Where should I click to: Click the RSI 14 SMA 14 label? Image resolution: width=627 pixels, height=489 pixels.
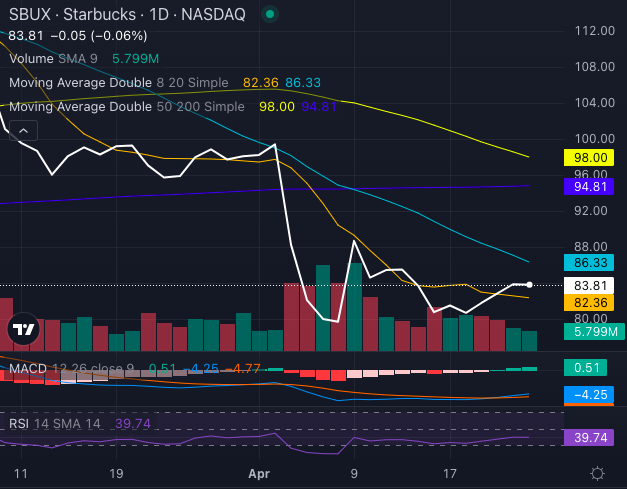pyautogui.click(x=55, y=424)
